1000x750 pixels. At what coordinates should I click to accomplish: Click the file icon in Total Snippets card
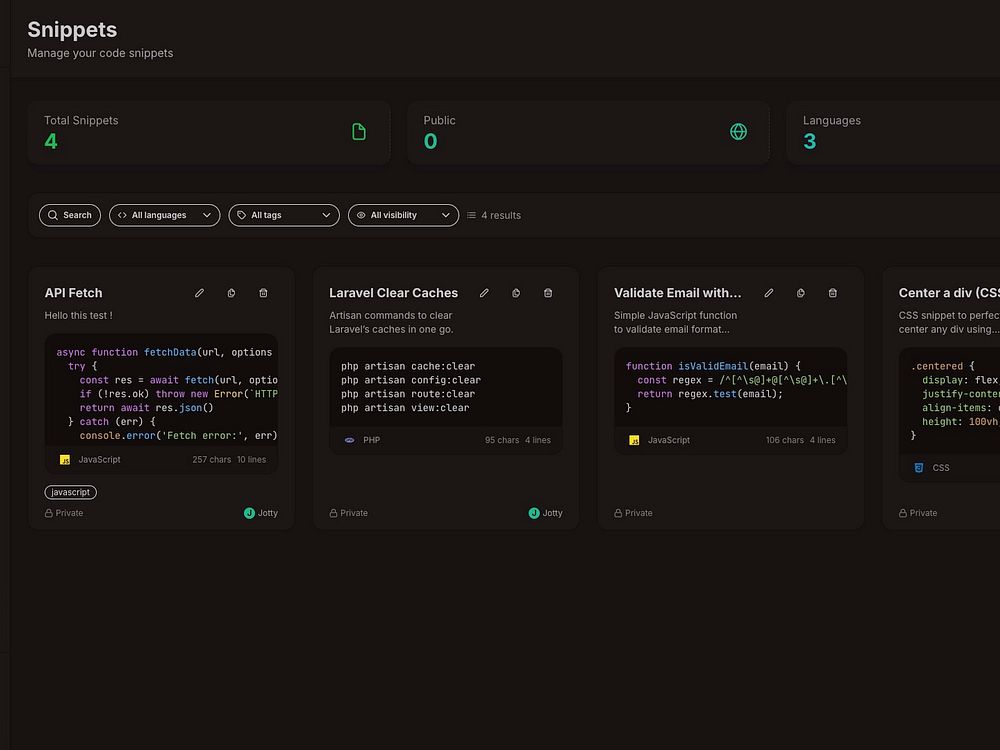click(x=359, y=132)
